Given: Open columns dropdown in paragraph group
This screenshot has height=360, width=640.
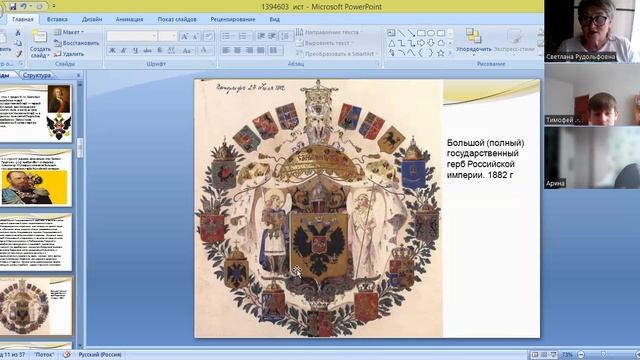Looking at the screenshot, I should (276, 50).
